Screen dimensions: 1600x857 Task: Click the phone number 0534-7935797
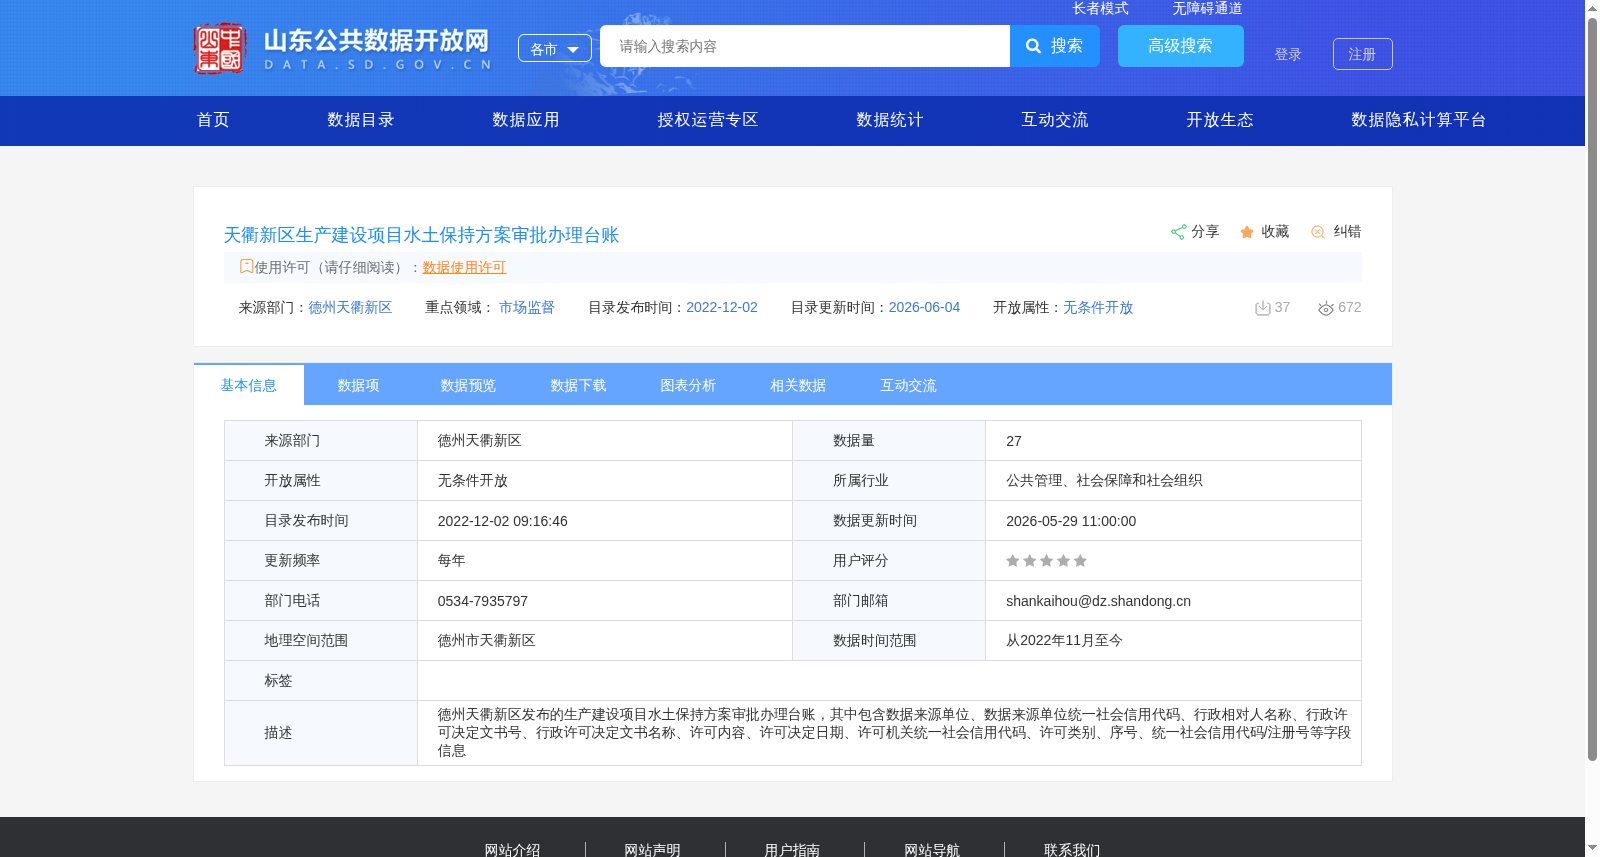click(x=483, y=601)
